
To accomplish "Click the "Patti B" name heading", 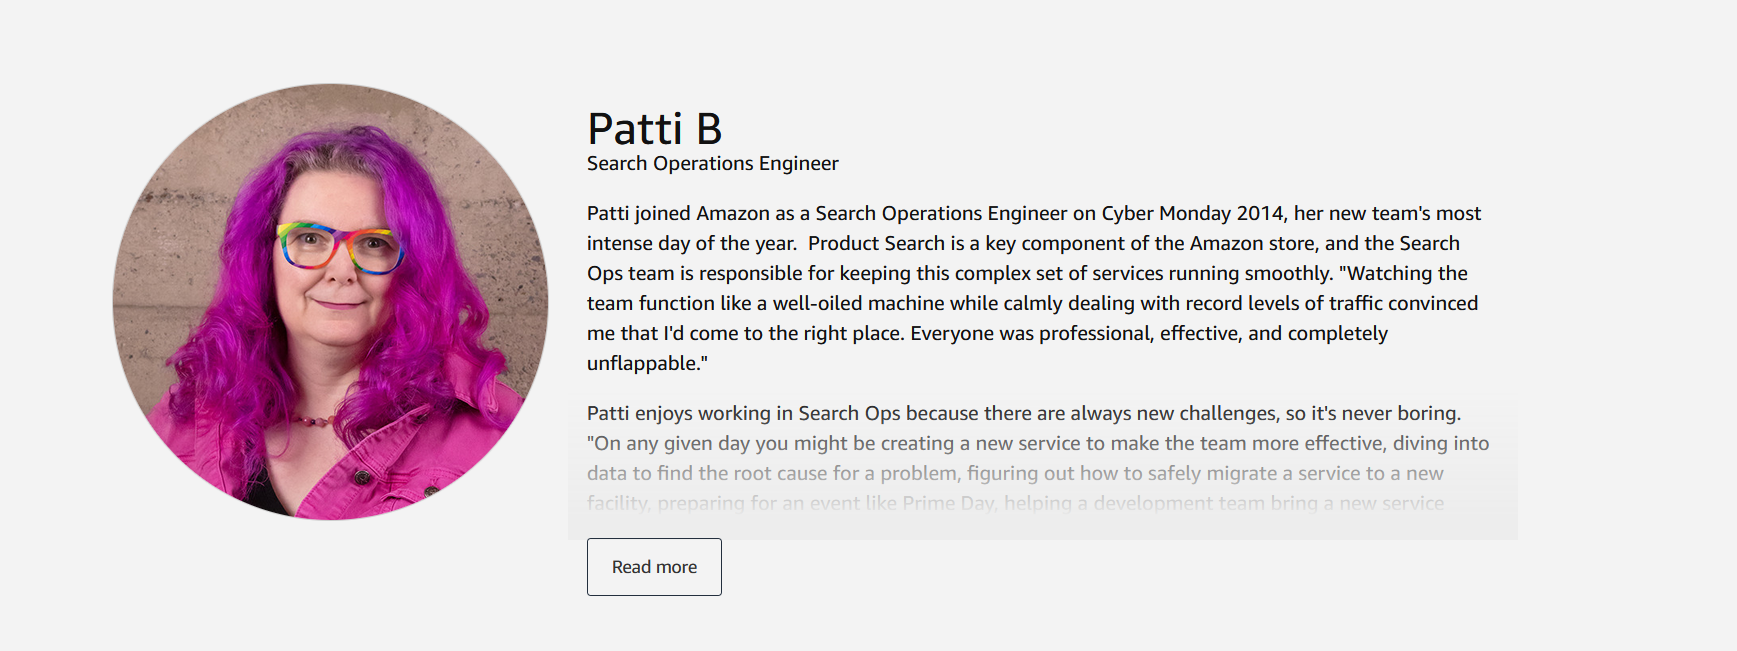I will coord(654,129).
